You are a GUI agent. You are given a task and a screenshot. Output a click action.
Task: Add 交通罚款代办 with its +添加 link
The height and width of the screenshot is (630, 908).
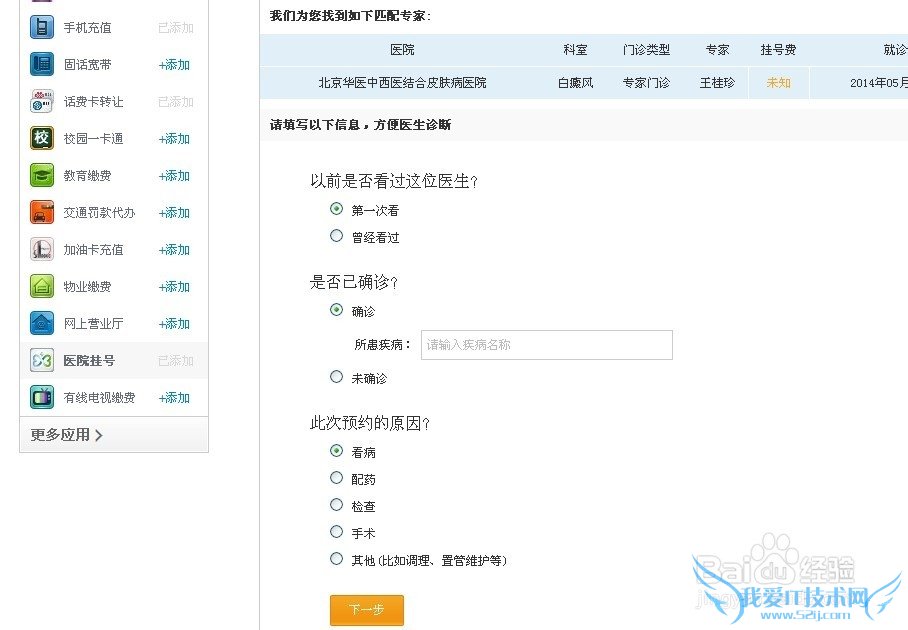tap(174, 213)
